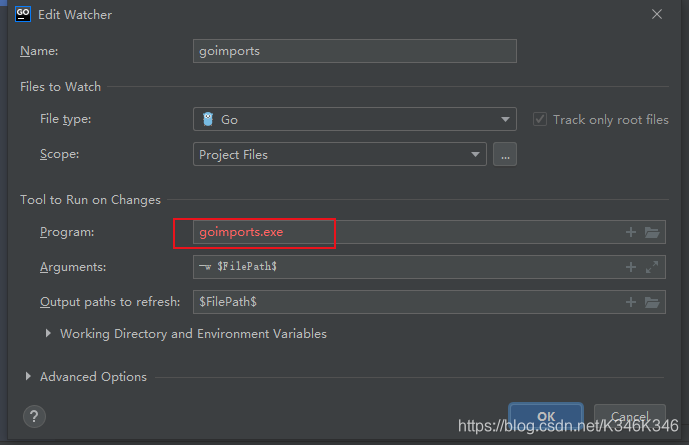Browse for program with the folder icon
The height and width of the screenshot is (445, 689).
(652, 232)
